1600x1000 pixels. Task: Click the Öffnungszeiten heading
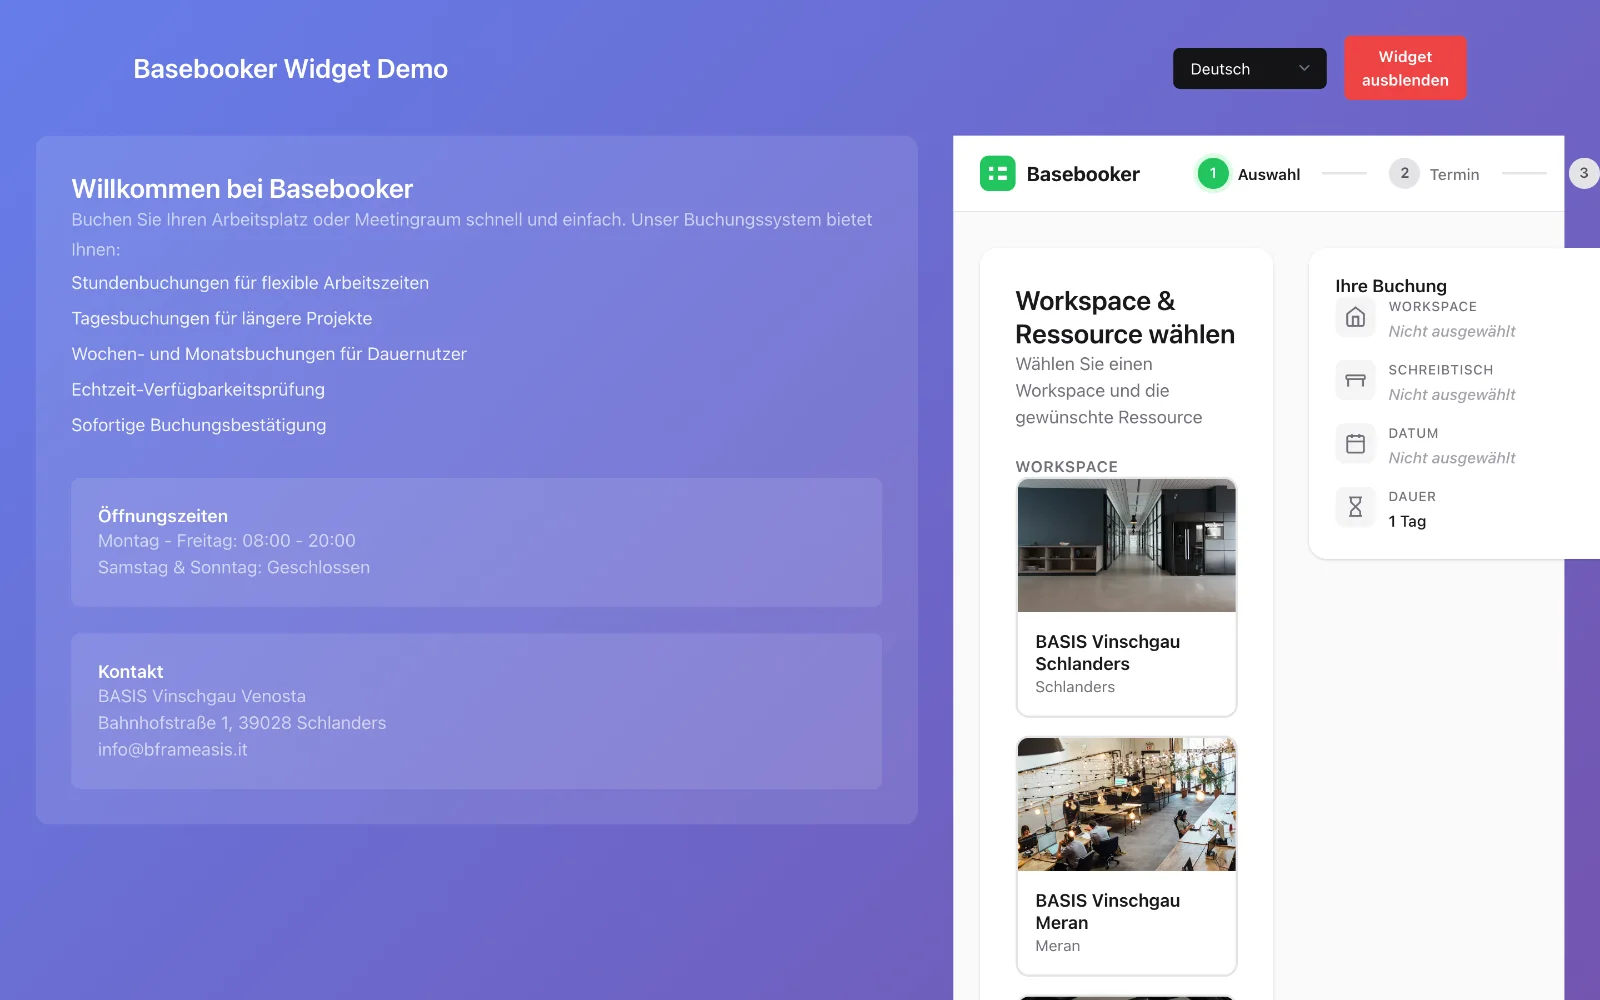click(x=163, y=516)
